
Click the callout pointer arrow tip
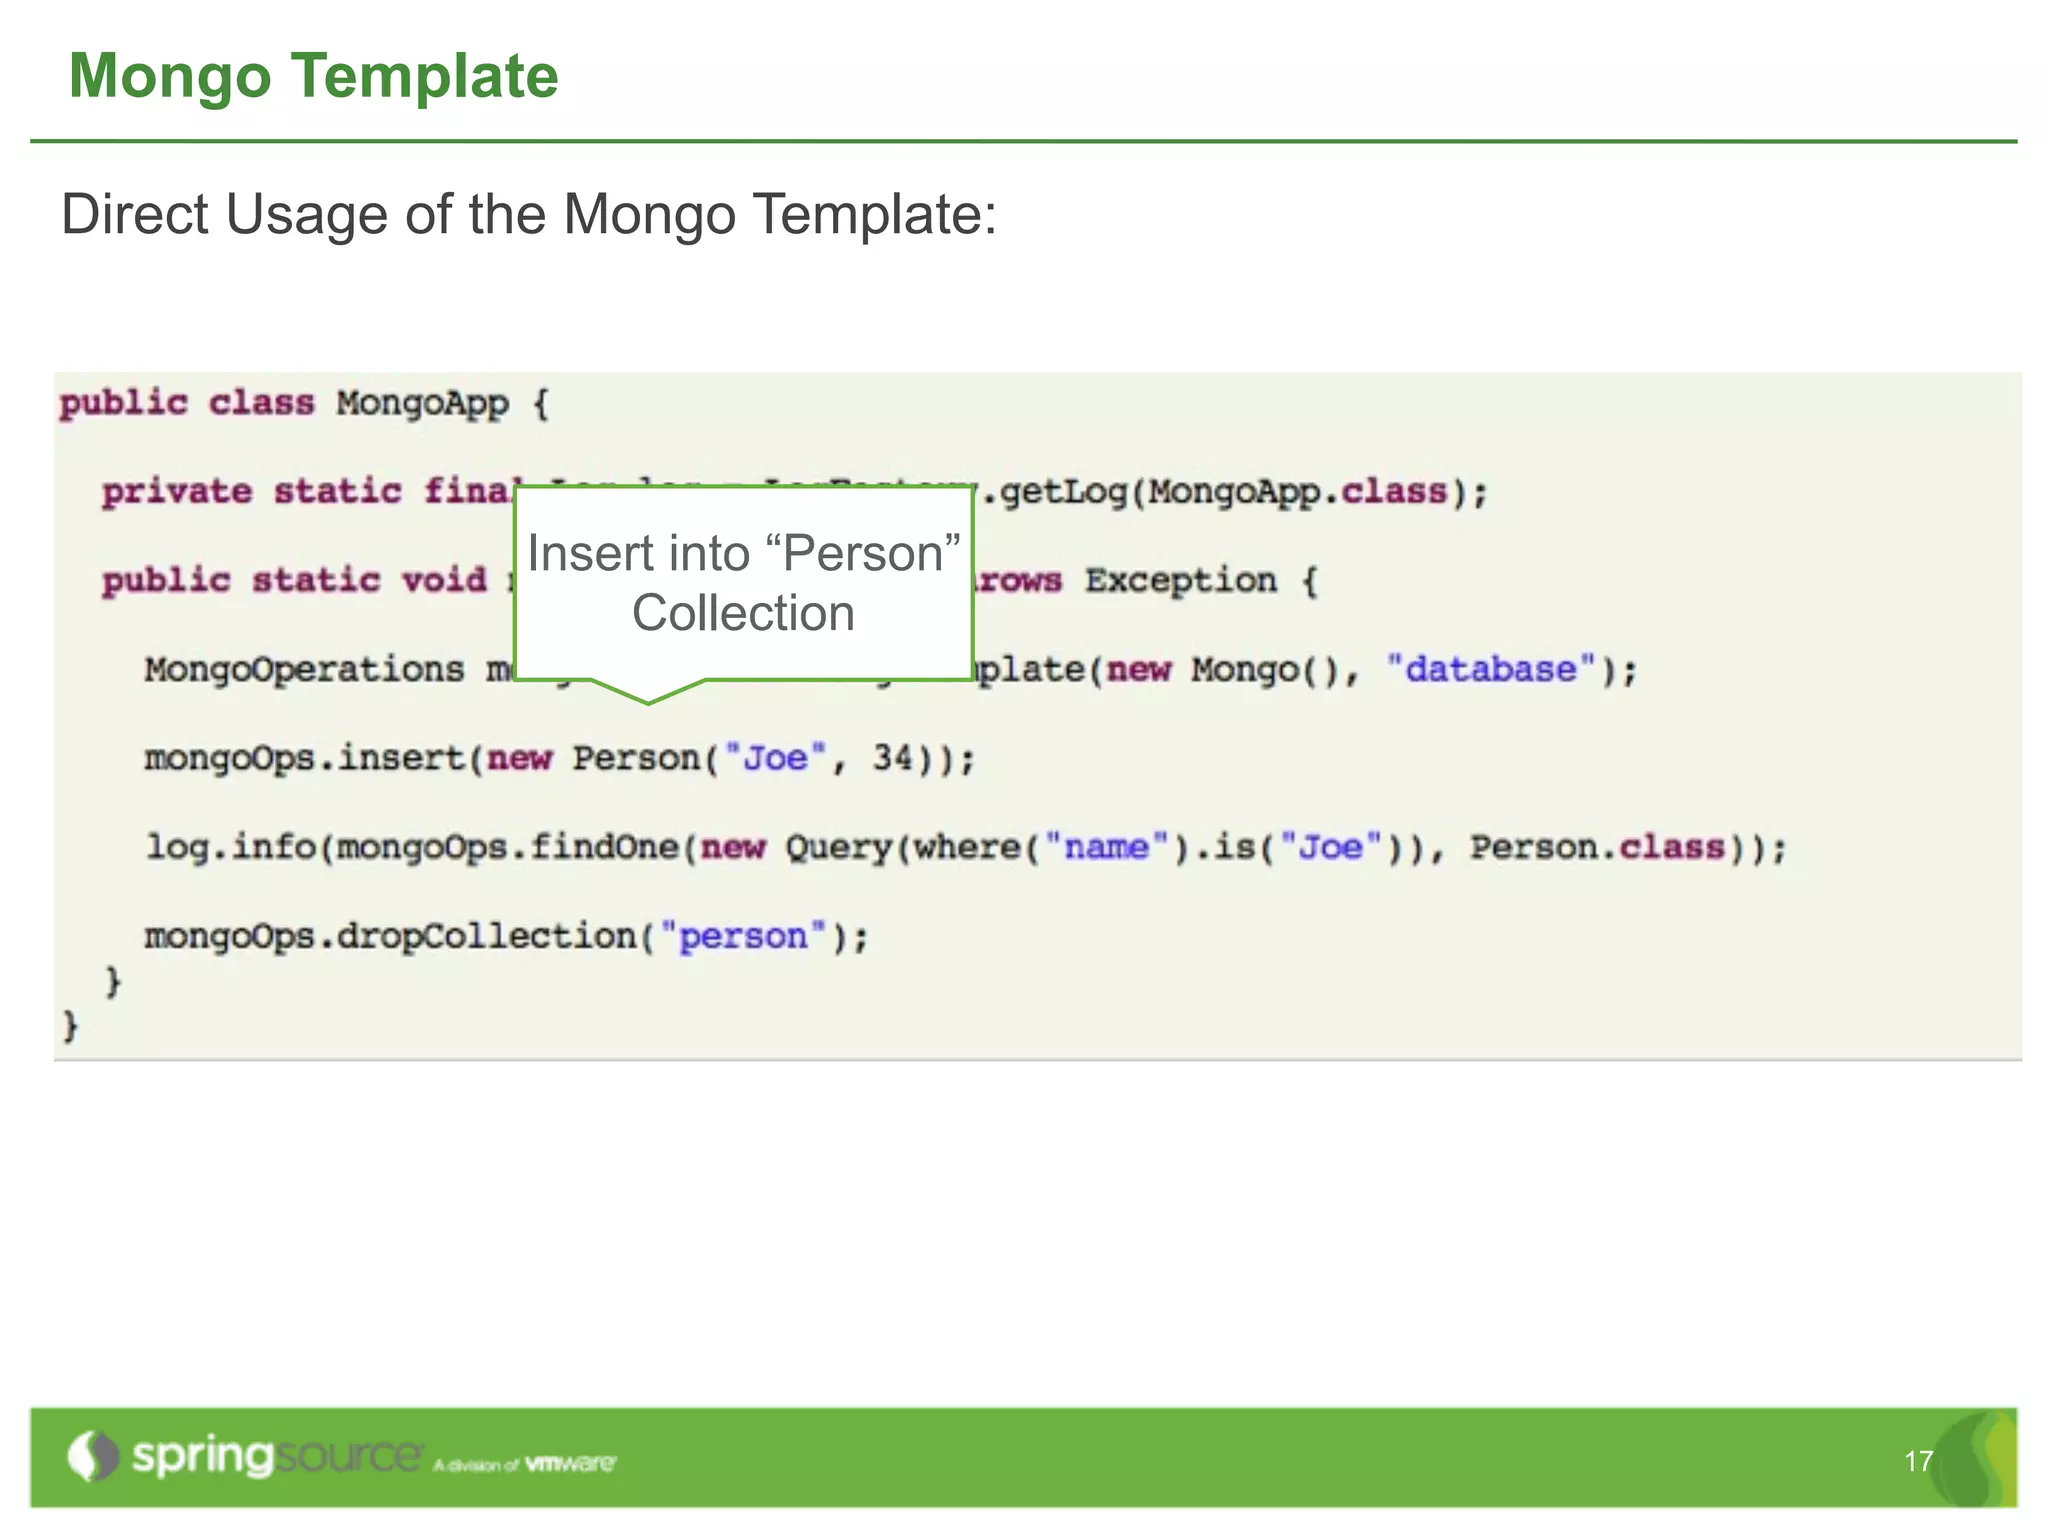point(648,700)
